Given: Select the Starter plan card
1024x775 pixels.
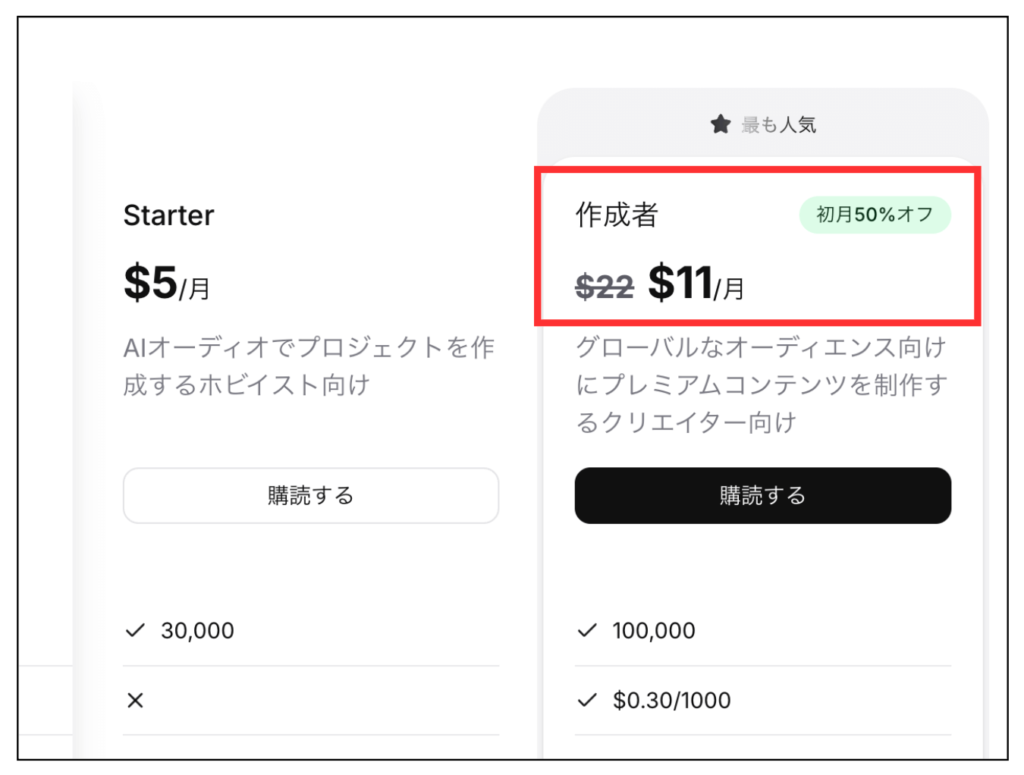Looking at the screenshot, I should click(x=310, y=400).
